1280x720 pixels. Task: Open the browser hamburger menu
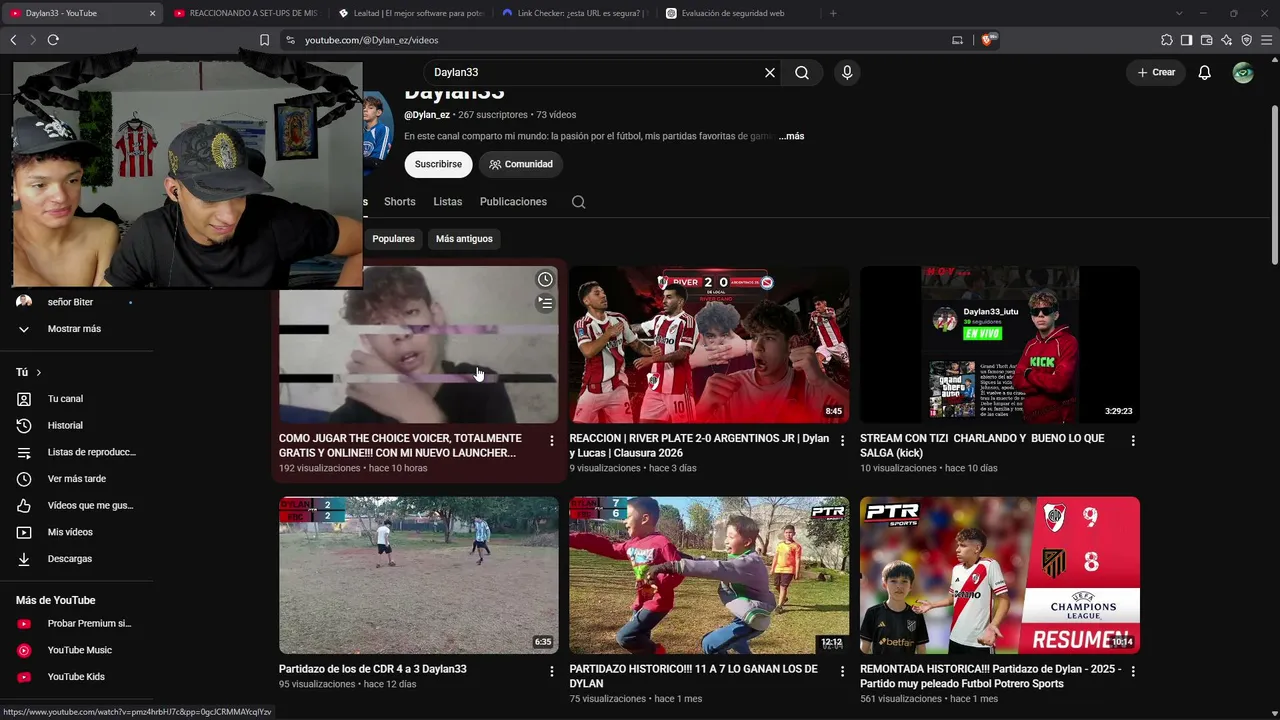tap(1266, 40)
